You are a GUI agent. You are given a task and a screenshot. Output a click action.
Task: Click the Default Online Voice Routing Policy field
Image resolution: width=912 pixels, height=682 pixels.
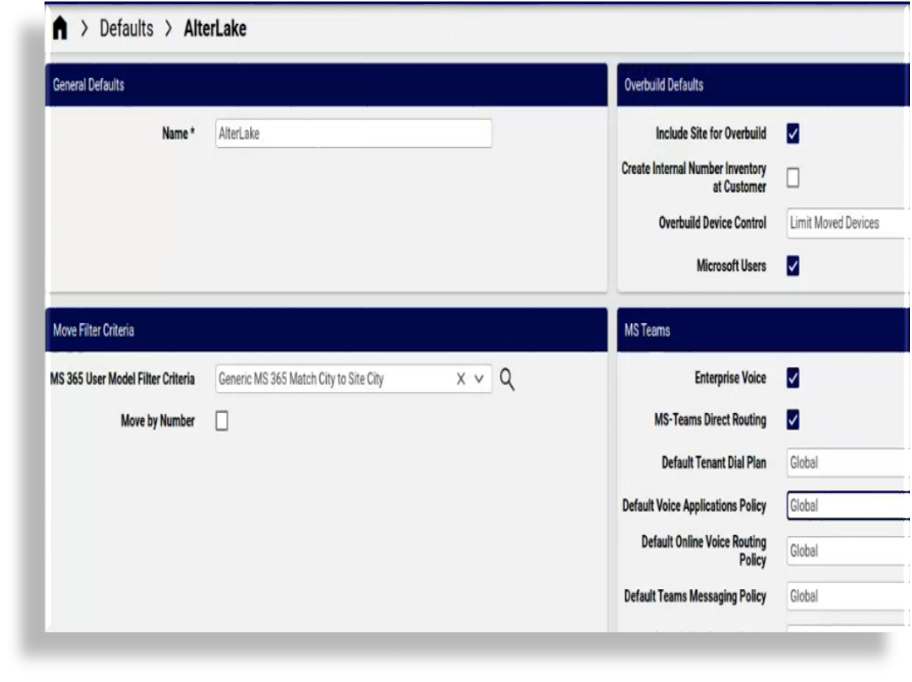(x=845, y=551)
